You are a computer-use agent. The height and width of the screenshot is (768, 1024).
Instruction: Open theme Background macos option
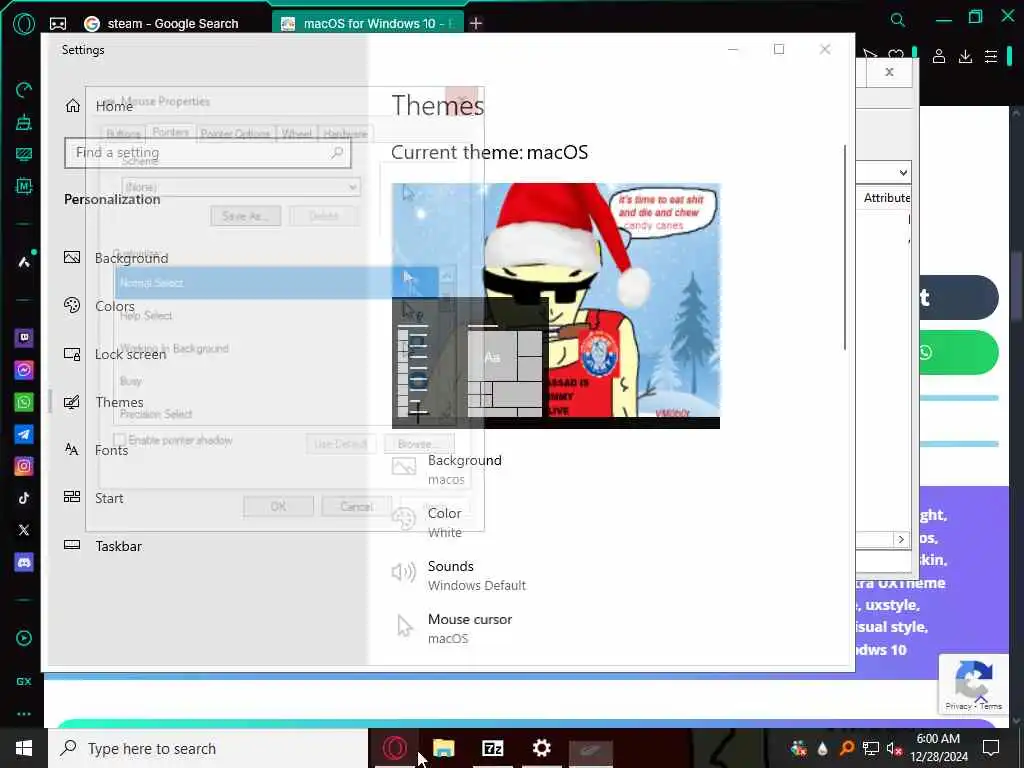coord(447,470)
